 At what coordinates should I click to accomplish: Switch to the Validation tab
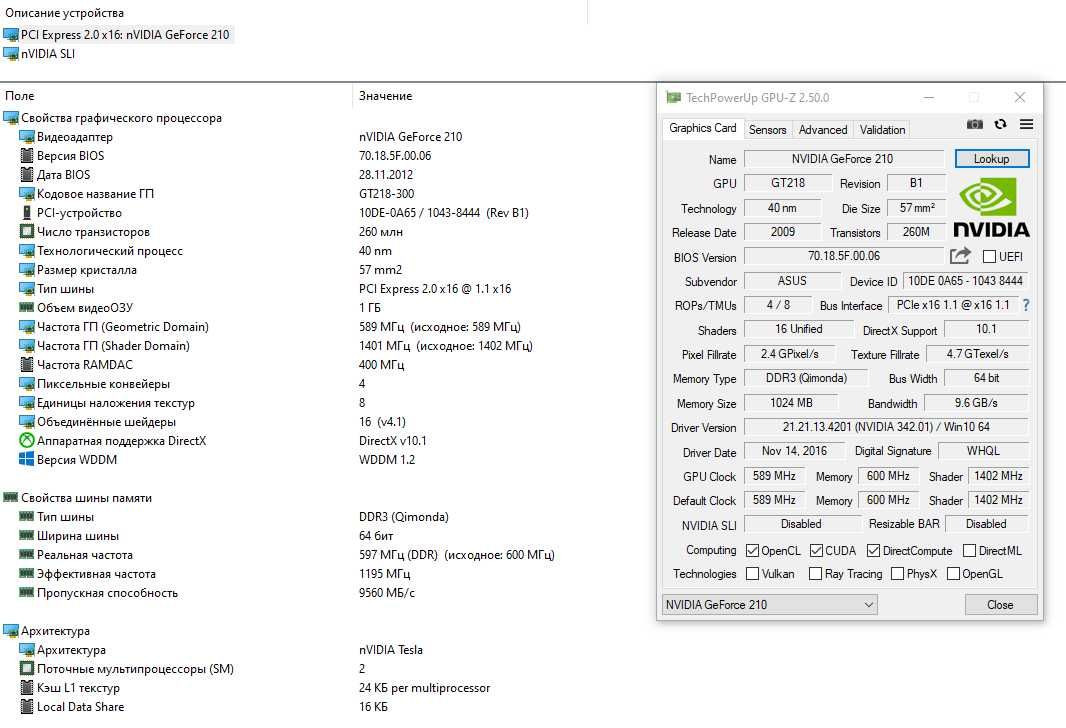(882, 130)
